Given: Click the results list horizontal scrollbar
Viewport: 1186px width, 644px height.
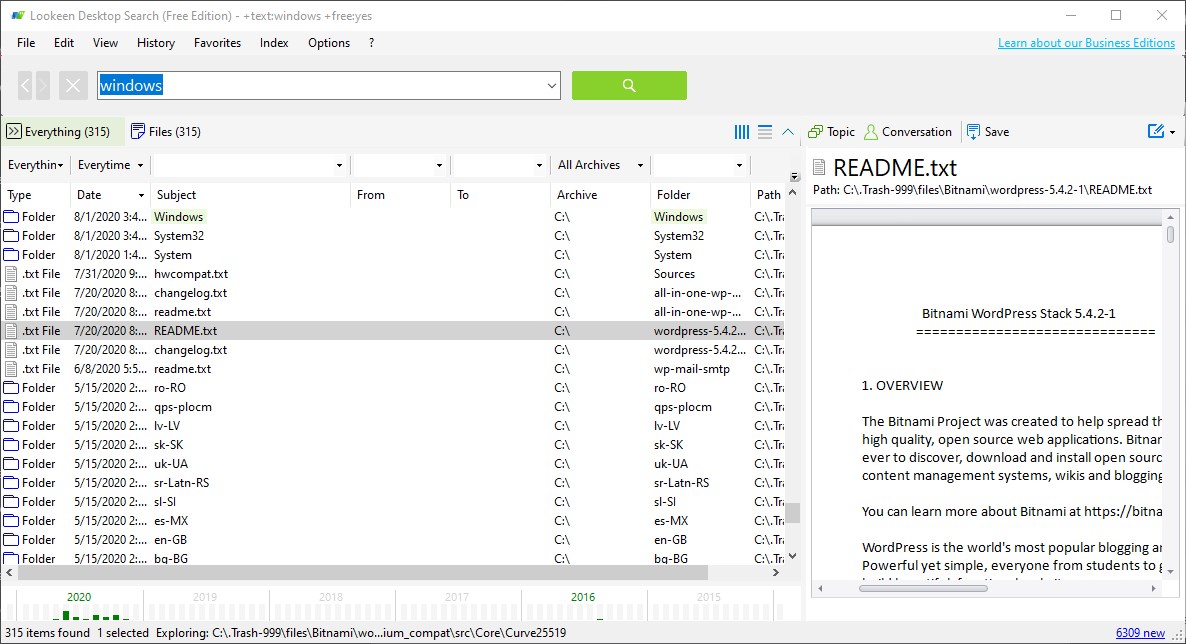Looking at the screenshot, I should 363,573.
